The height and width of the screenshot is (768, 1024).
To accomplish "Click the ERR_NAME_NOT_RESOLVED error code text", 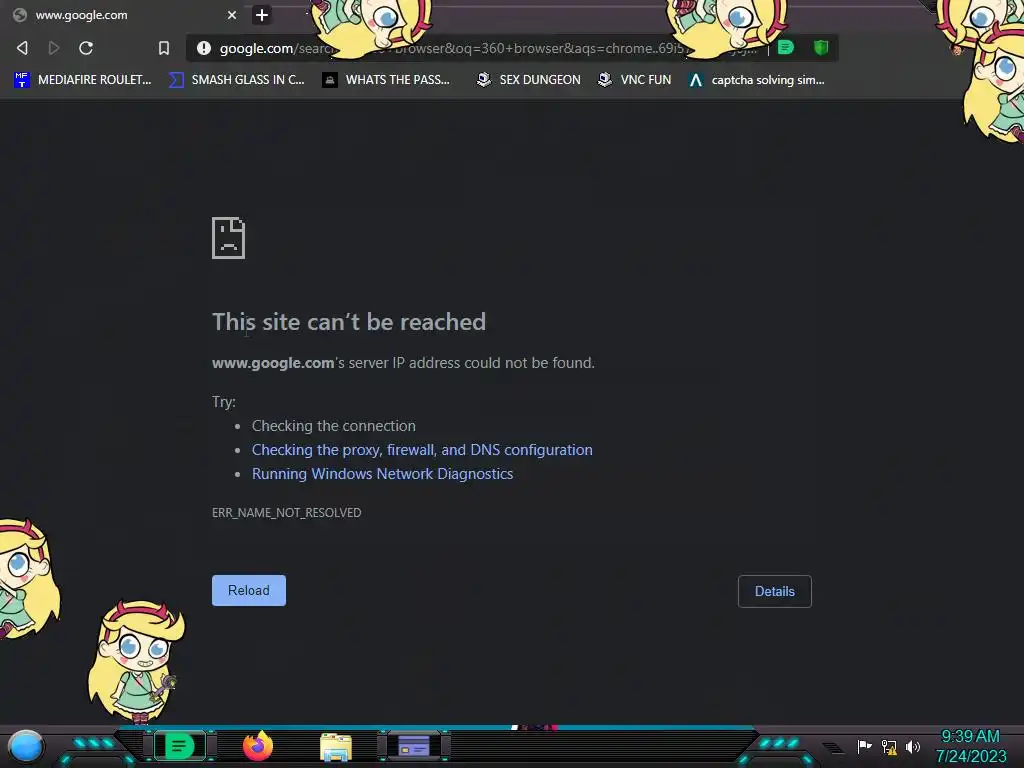I will (286, 513).
